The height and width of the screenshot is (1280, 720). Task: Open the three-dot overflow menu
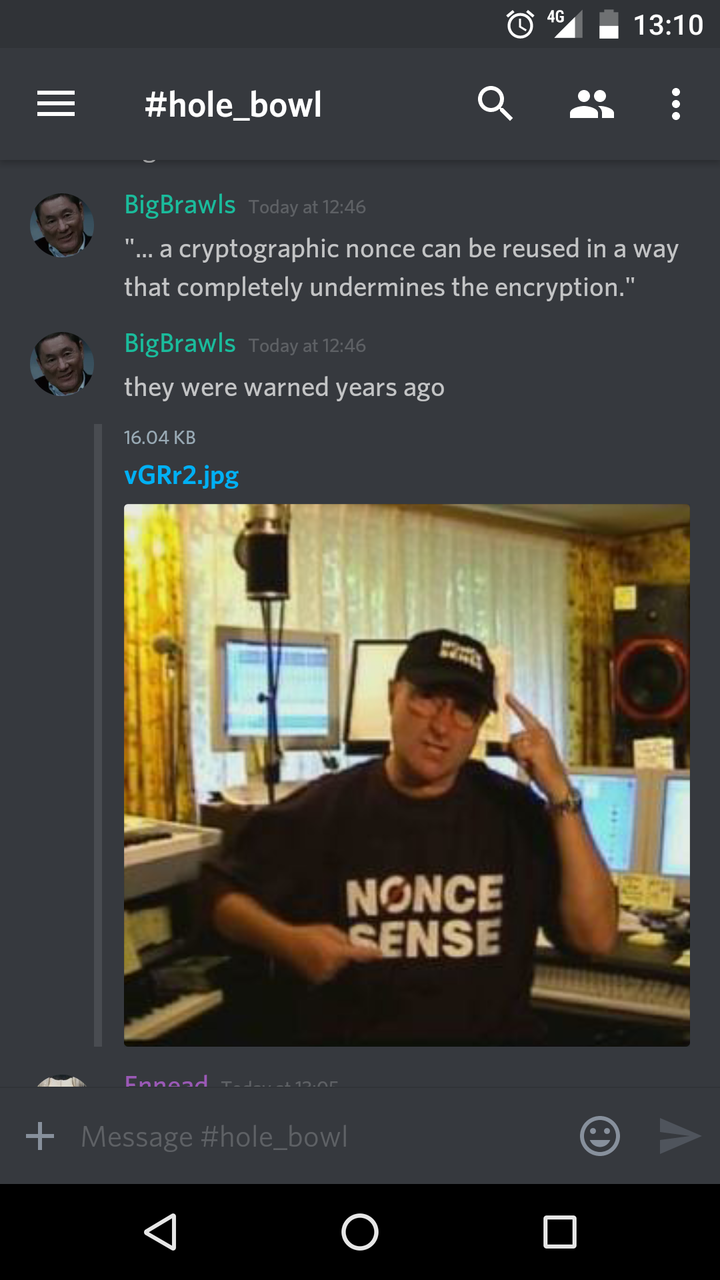click(x=676, y=104)
